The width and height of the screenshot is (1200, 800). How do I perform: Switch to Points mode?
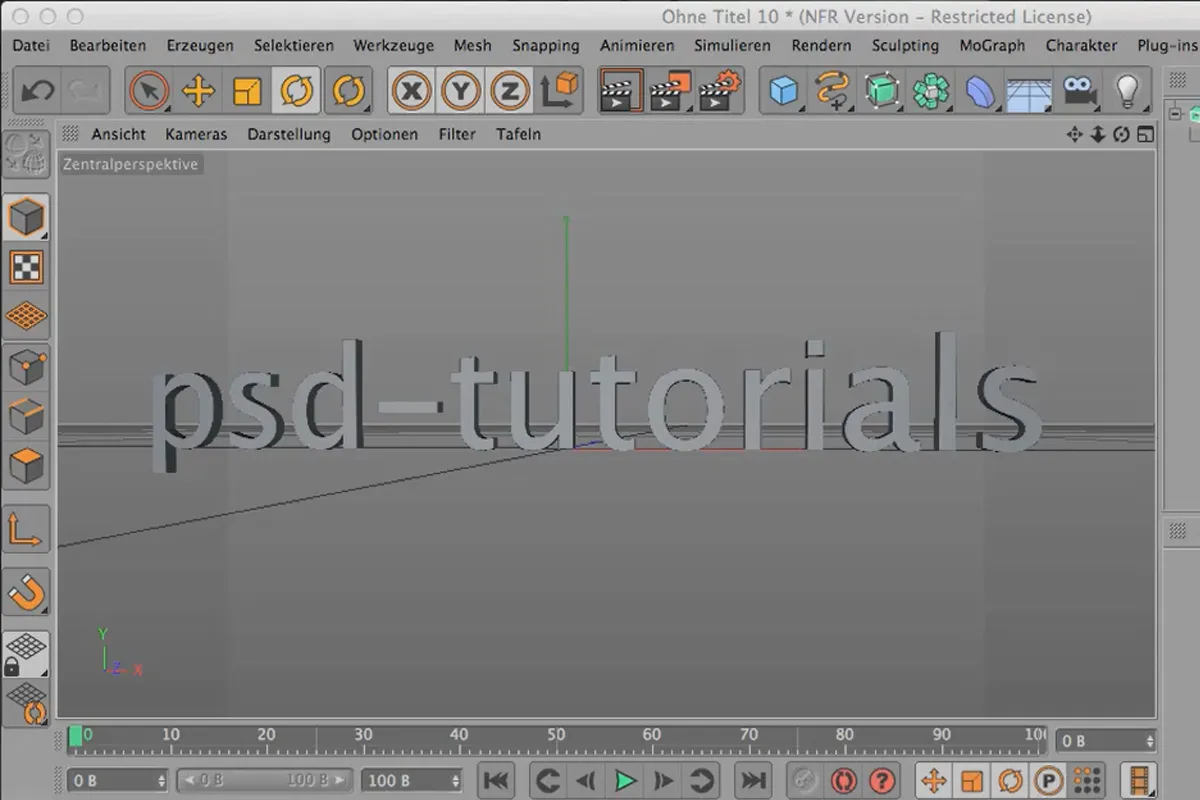tap(25, 367)
